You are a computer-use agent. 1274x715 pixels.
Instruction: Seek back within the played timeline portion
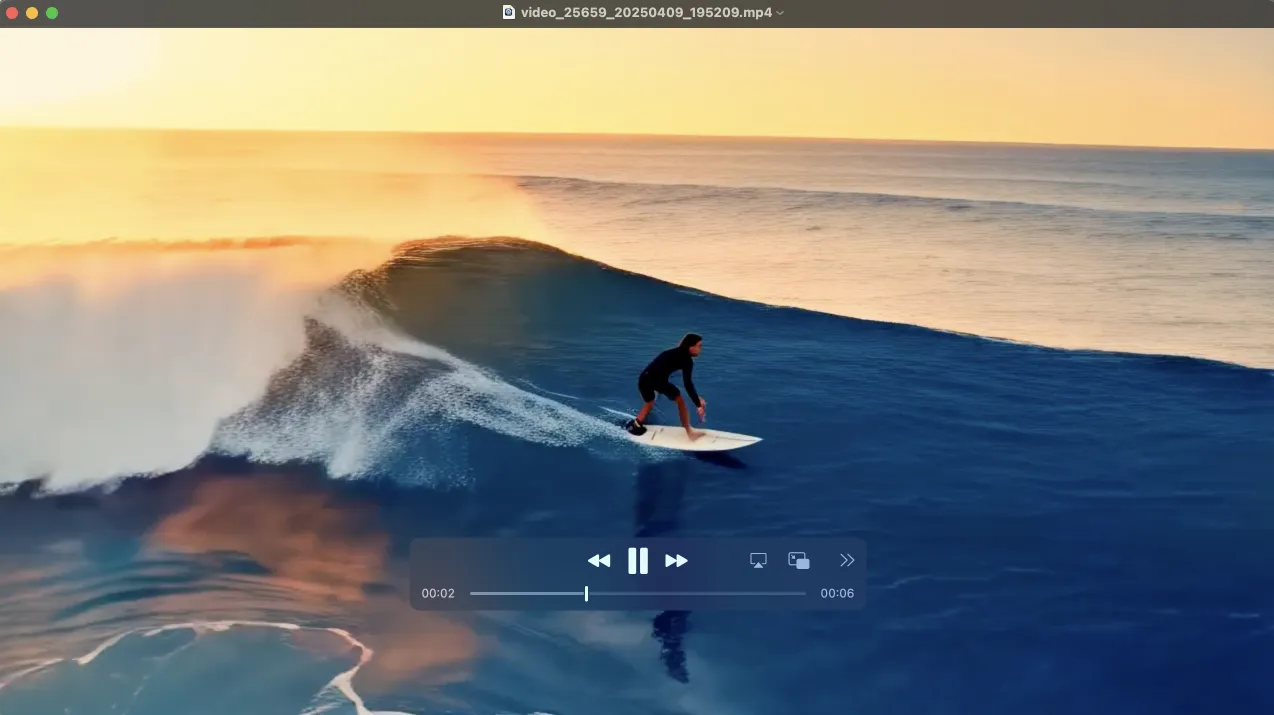527,594
